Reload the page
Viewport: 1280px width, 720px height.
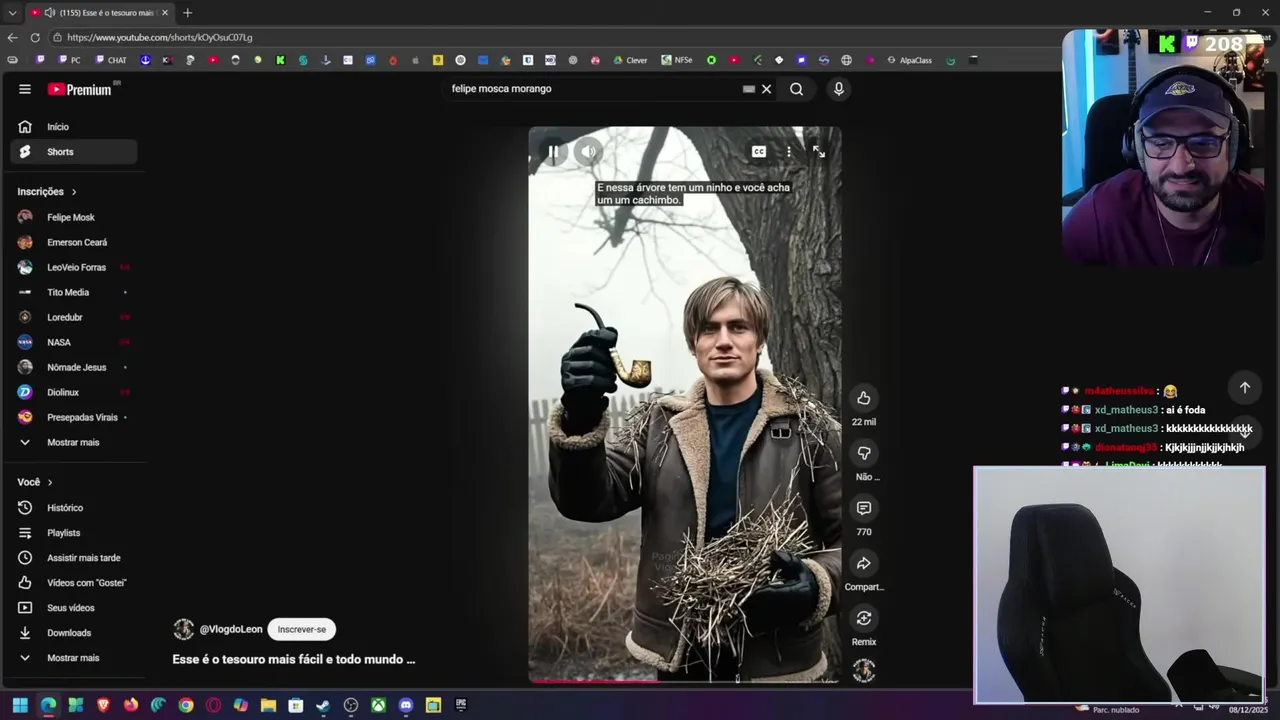35,37
